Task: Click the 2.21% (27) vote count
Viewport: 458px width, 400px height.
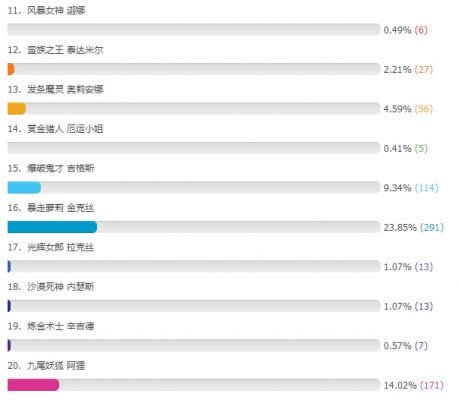Action: tap(408, 69)
